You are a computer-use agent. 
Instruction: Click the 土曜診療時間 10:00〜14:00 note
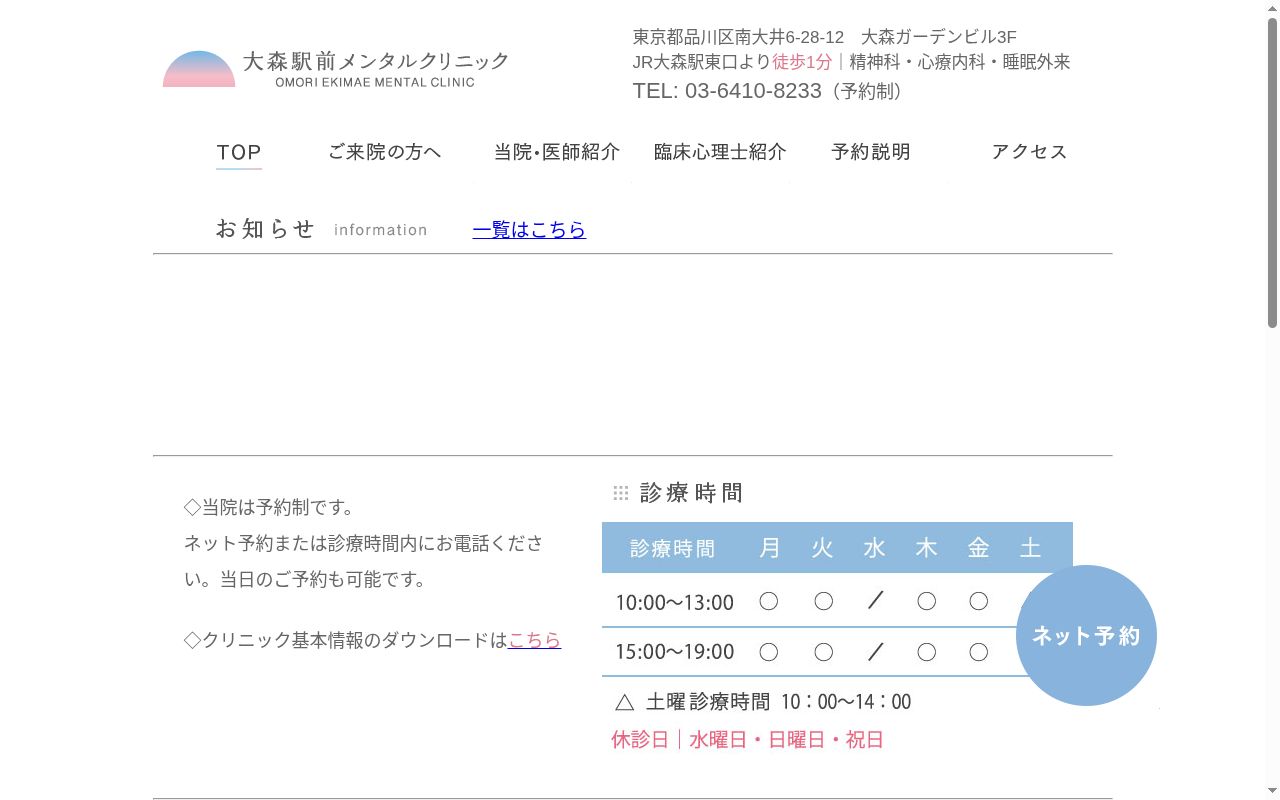pyautogui.click(x=764, y=702)
